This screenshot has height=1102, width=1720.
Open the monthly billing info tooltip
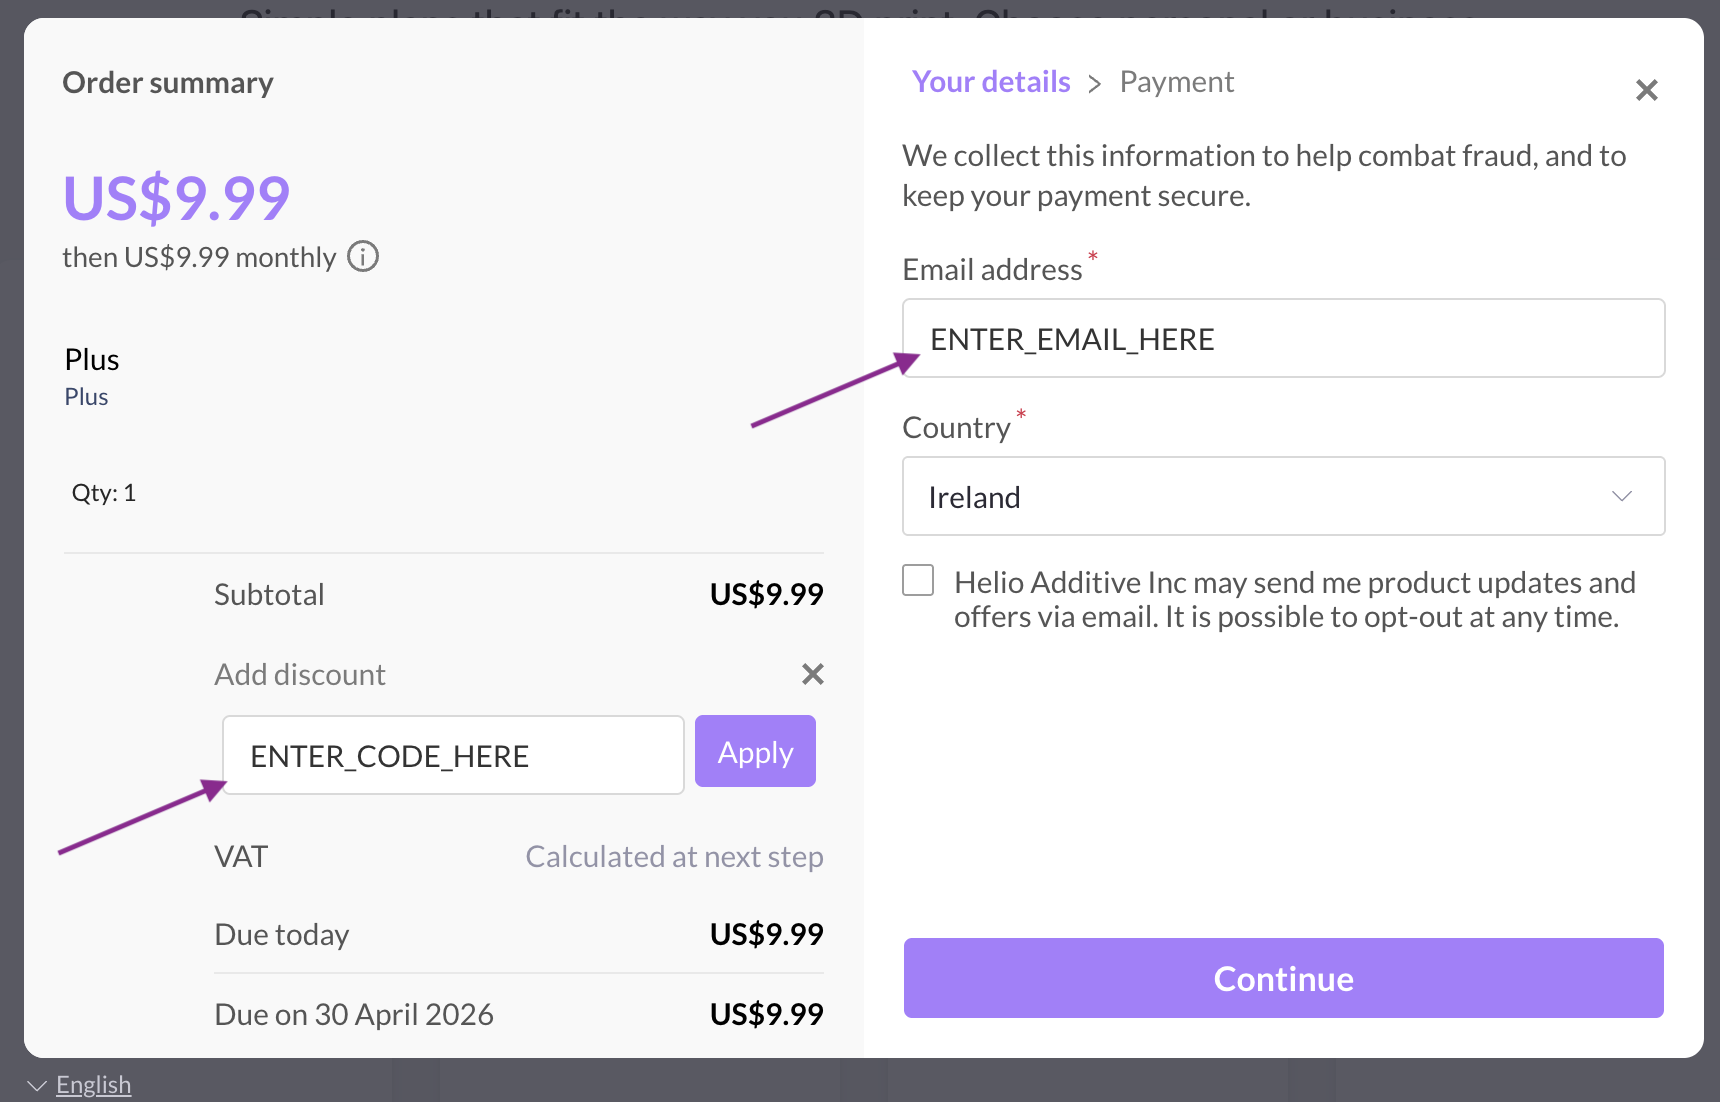click(362, 257)
